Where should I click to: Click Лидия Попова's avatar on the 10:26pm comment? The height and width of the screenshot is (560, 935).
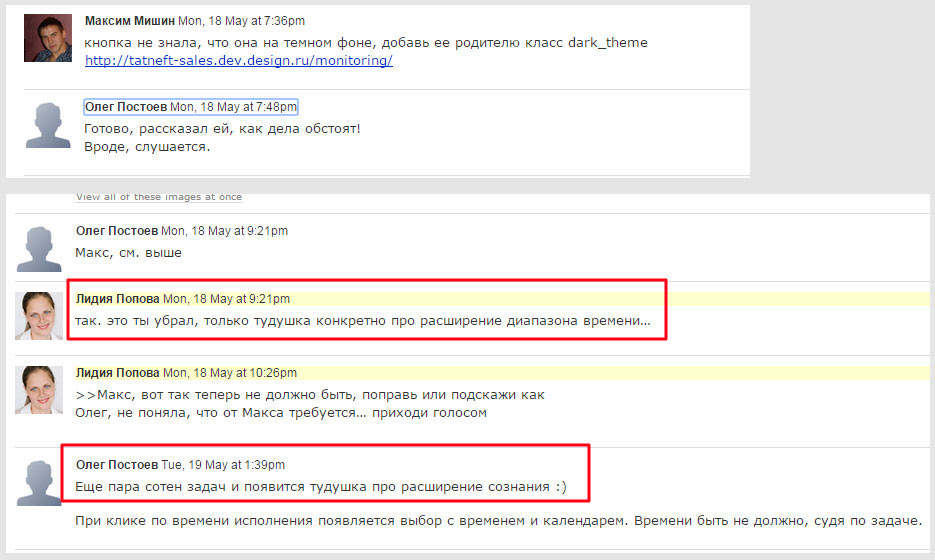click(x=40, y=390)
